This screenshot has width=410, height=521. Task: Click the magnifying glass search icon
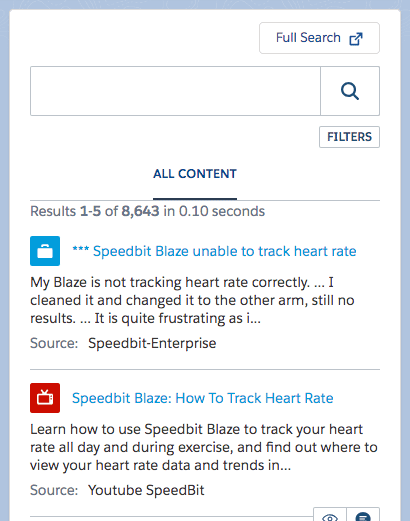[x=350, y=91]
